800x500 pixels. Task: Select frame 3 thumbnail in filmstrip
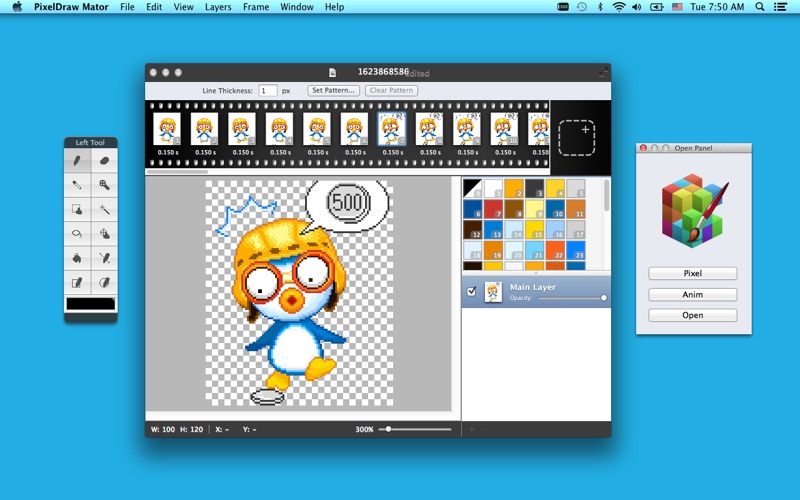242,129
